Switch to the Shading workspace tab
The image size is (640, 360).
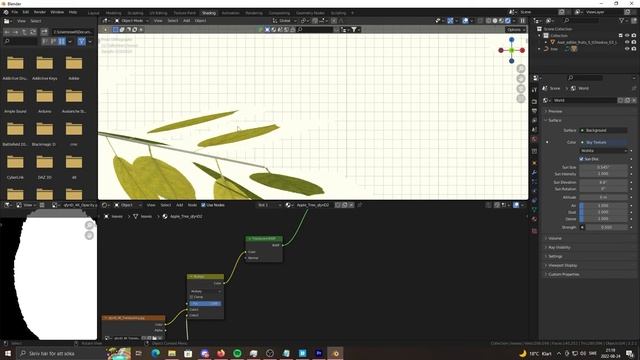209,13
